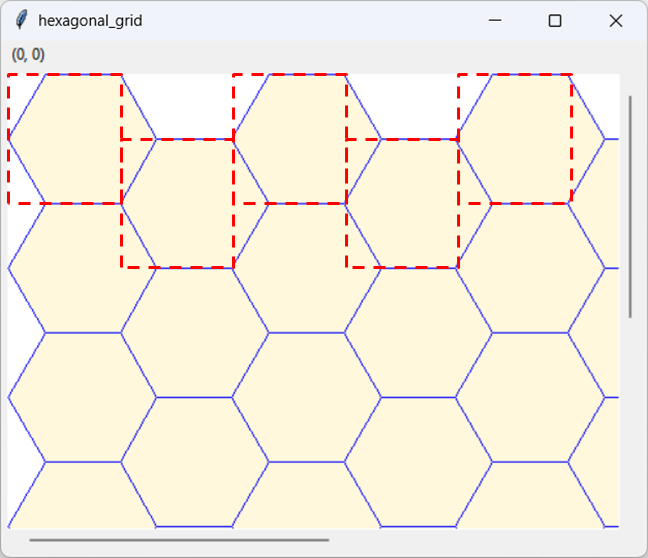Close the hexagonal_grid window

616,20
